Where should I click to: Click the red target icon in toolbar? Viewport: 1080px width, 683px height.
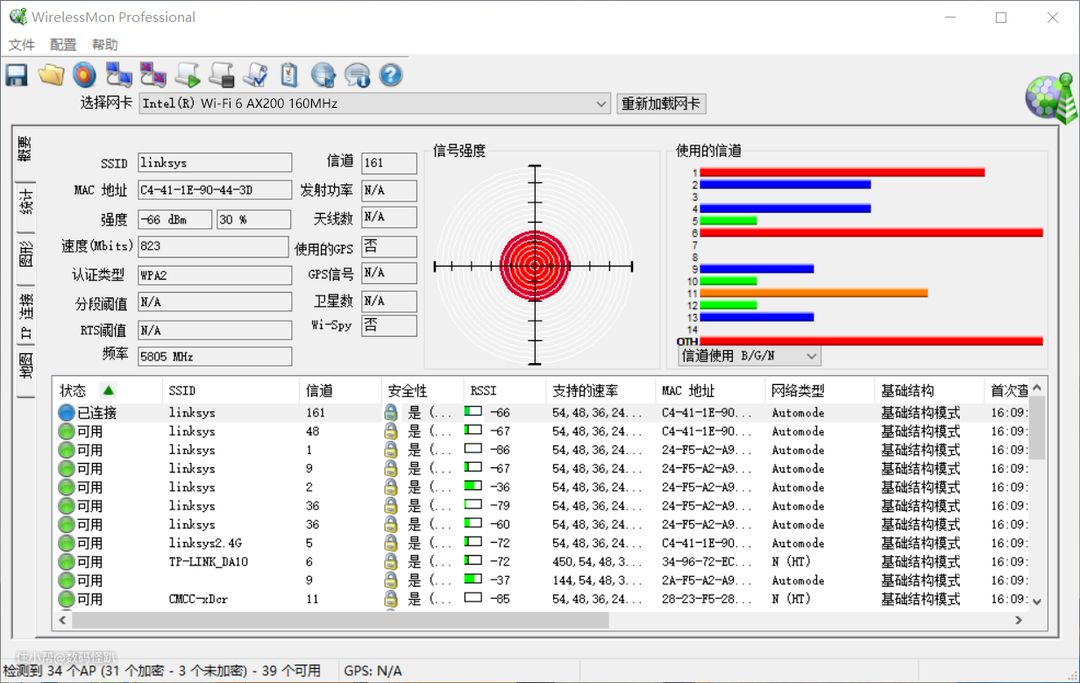click(84, 75)
